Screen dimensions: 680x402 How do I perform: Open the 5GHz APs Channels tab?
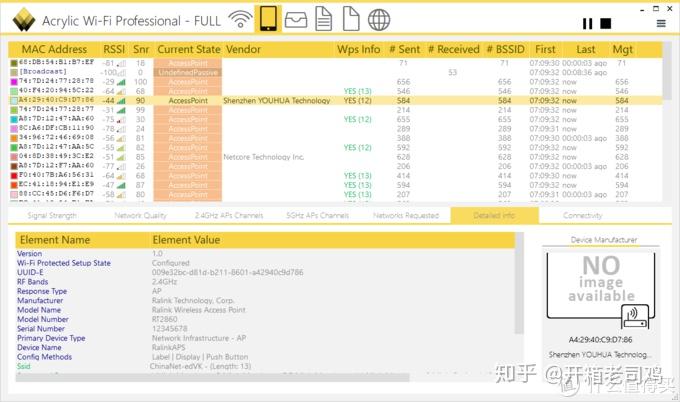click(x=317, y=216)
